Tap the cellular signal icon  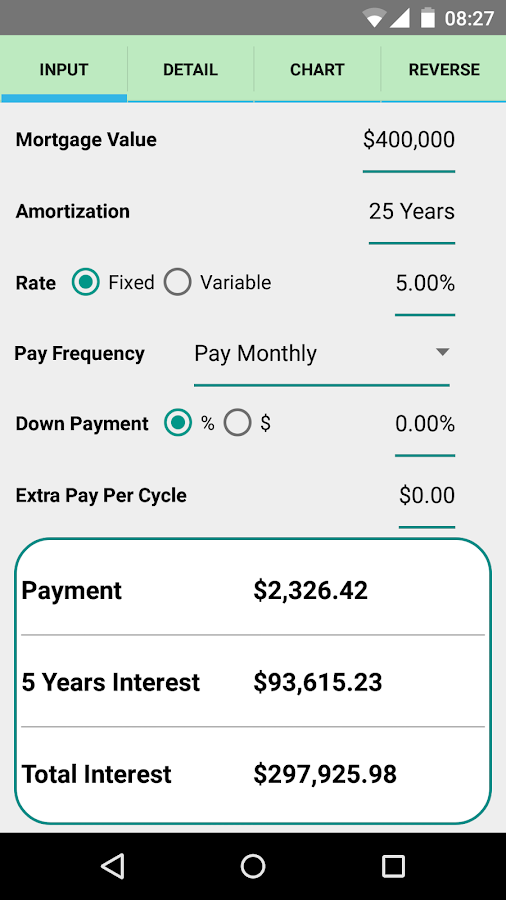(x=399, y=18)
